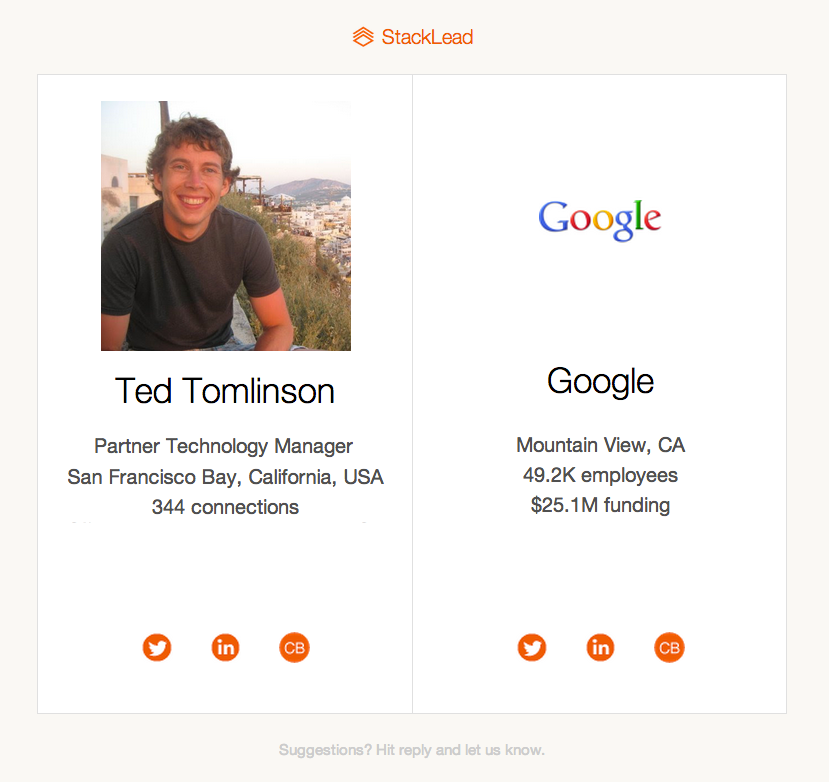
Task: Click Ted Tomlinson's profile photo
Action: click(226, 226)
